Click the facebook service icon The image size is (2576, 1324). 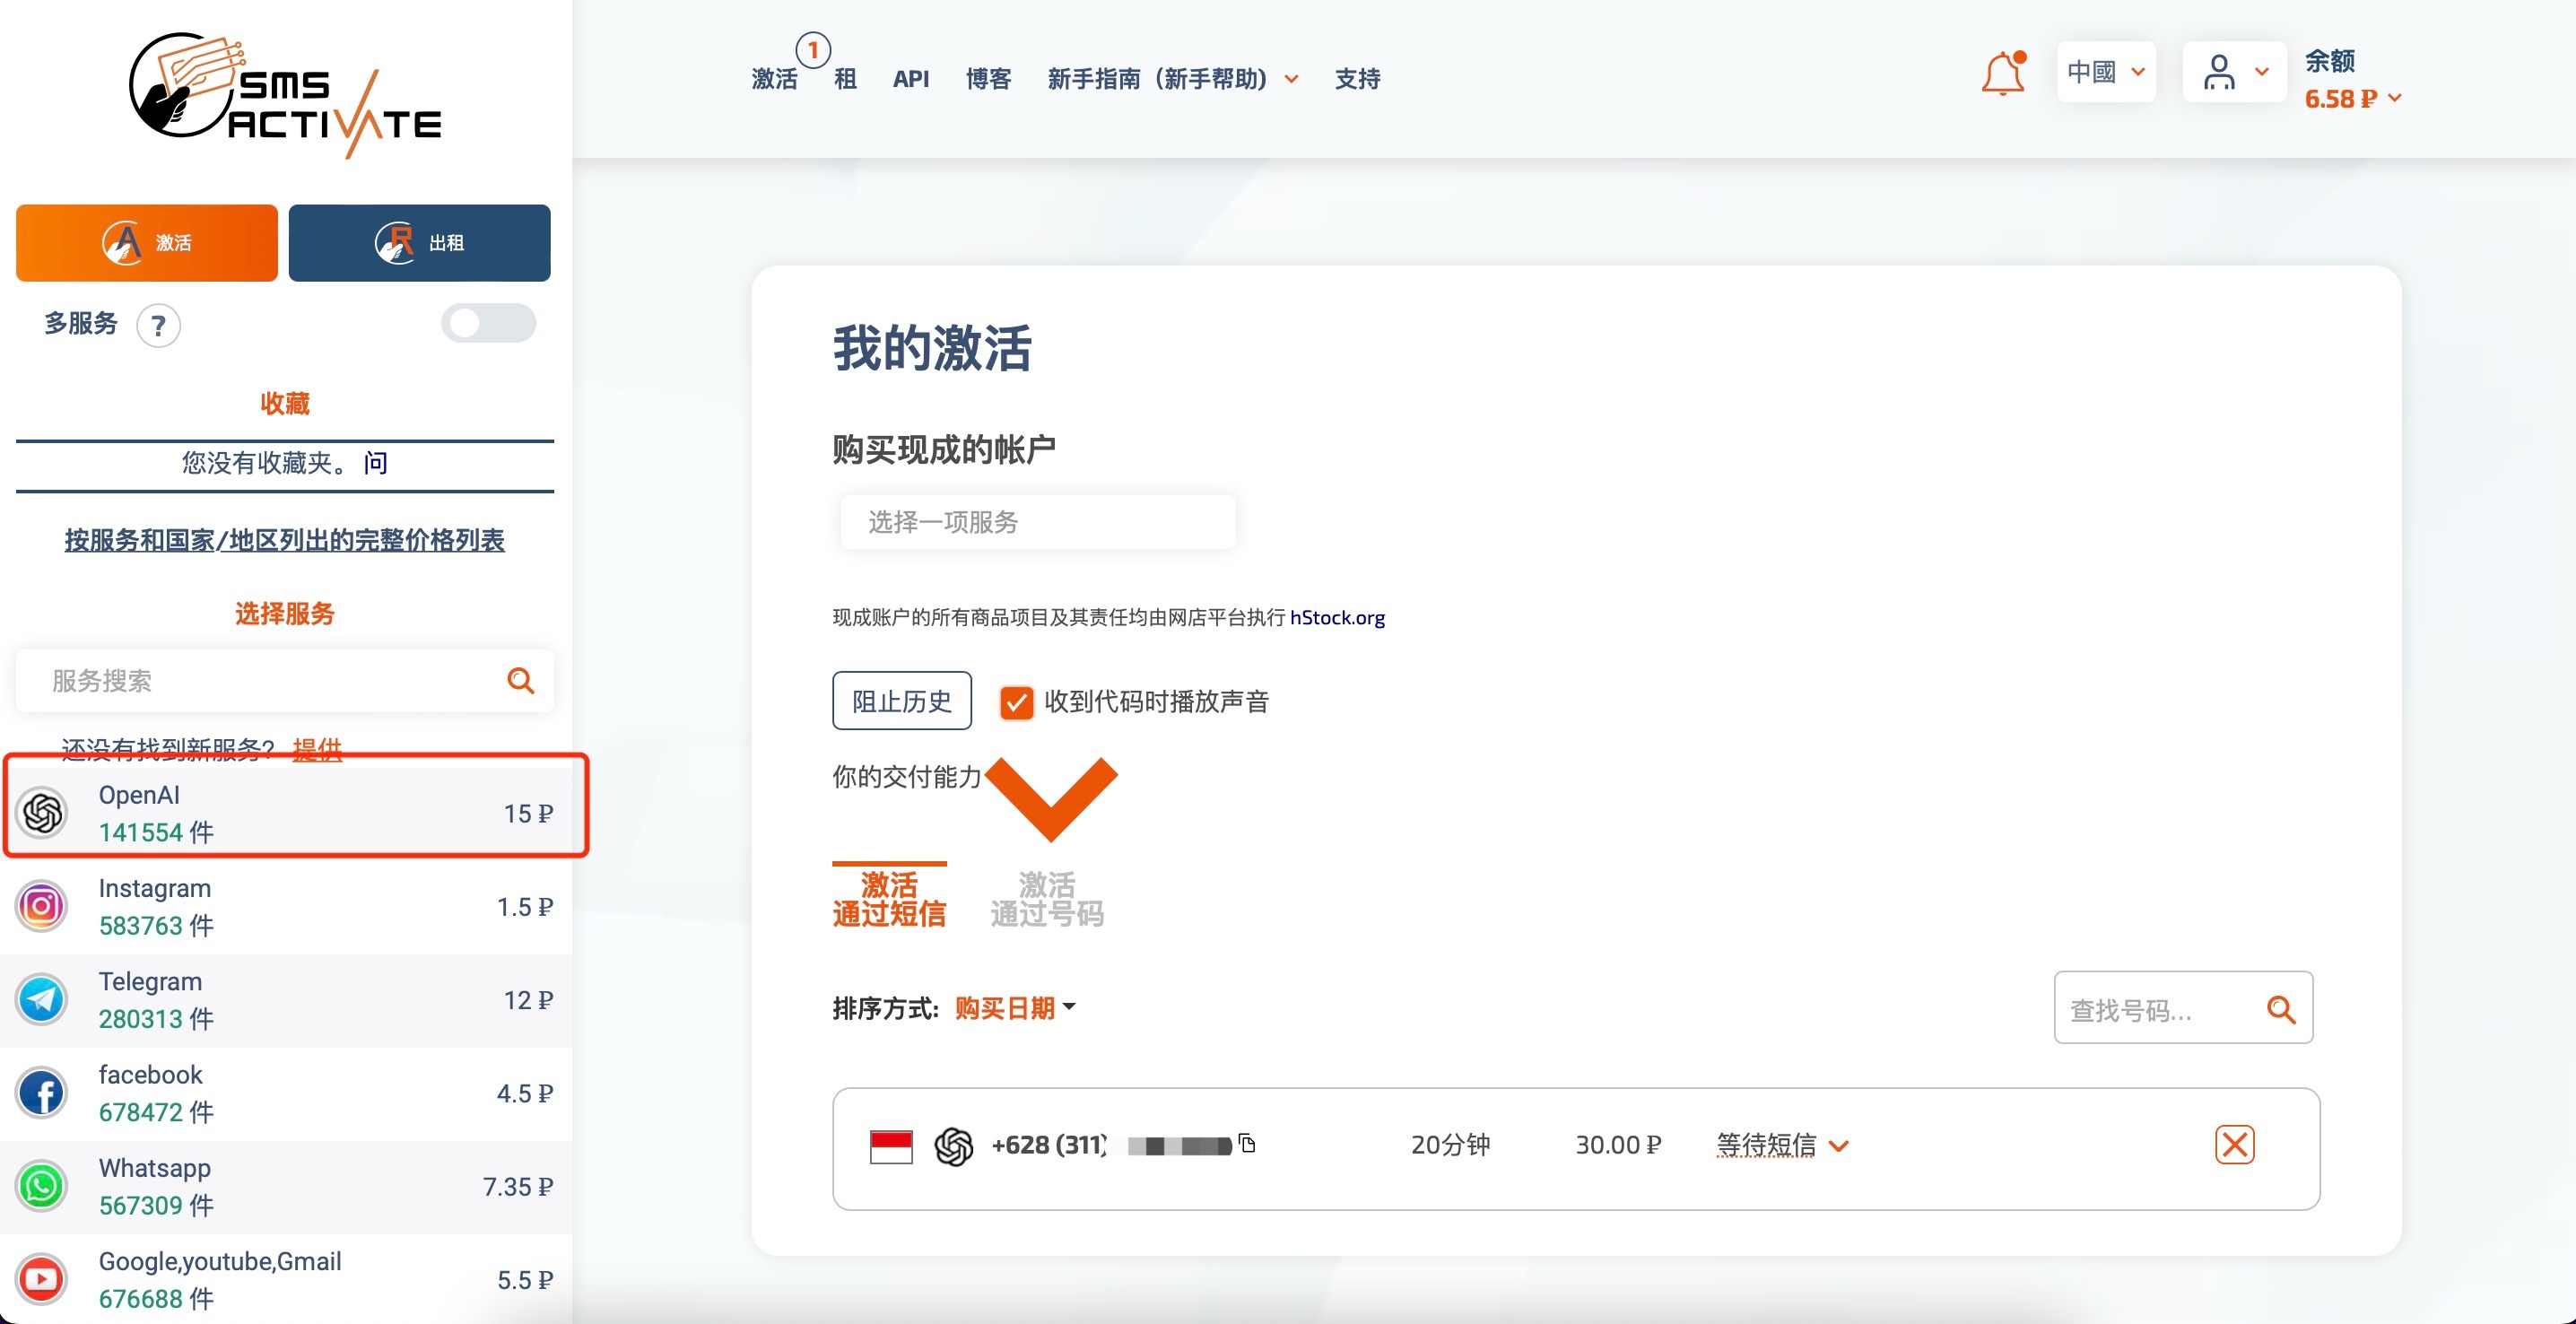click(41, 1092)
